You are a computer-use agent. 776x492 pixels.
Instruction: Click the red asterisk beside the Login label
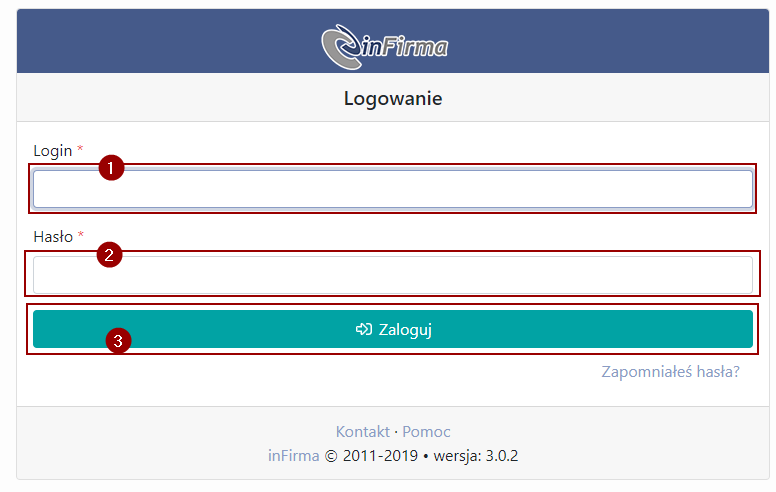point(80,148)
